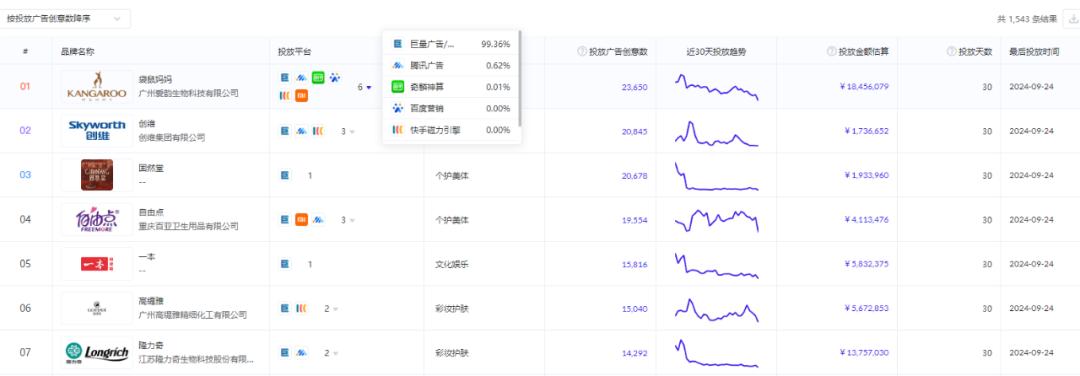
Task: Open Skyworth spend estimate ¥1,736,652
Action: (866, 131)
